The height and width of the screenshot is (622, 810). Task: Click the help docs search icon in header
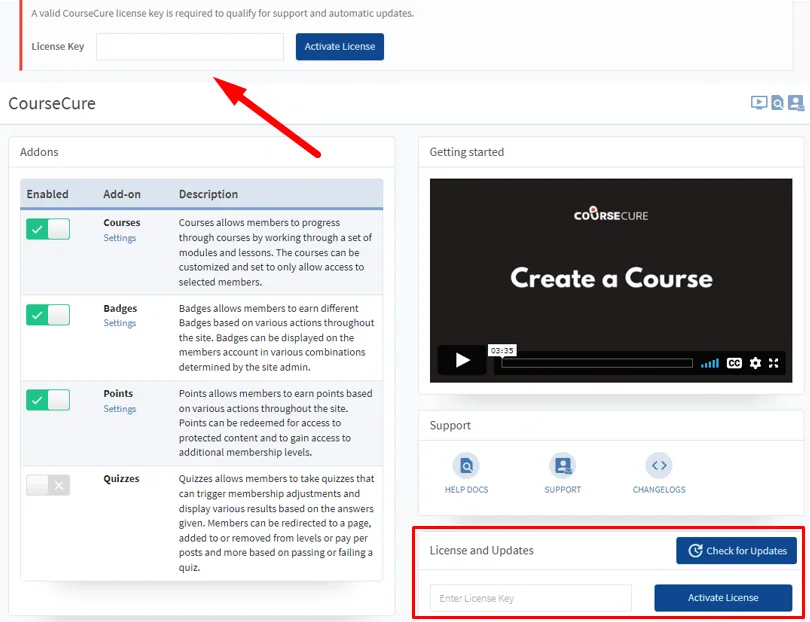point(777,103)
